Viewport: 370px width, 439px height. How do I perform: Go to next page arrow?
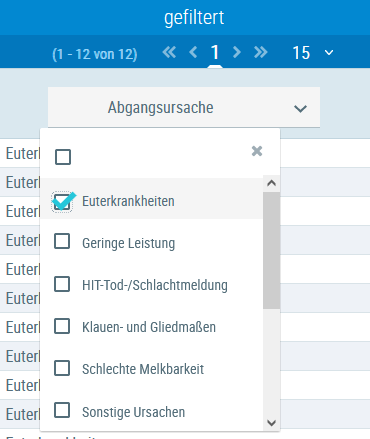237,52
